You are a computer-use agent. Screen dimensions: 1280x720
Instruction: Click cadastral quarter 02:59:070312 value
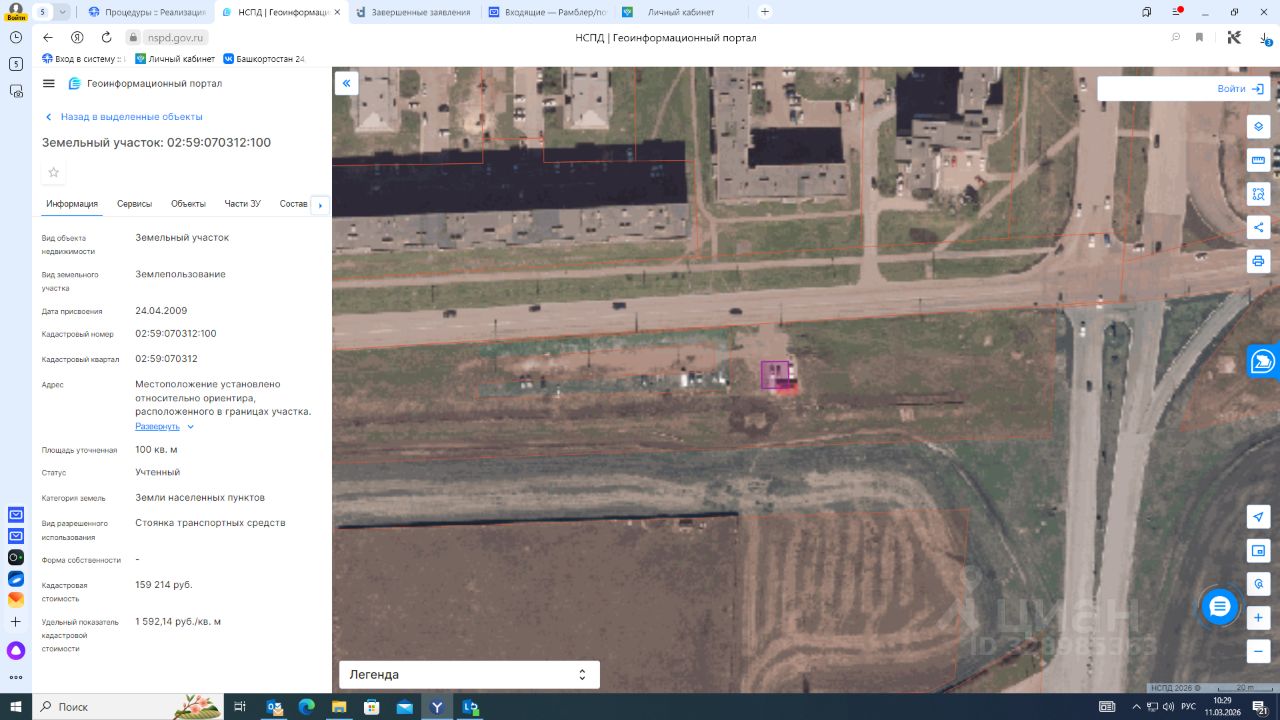[x=166, y=359]
